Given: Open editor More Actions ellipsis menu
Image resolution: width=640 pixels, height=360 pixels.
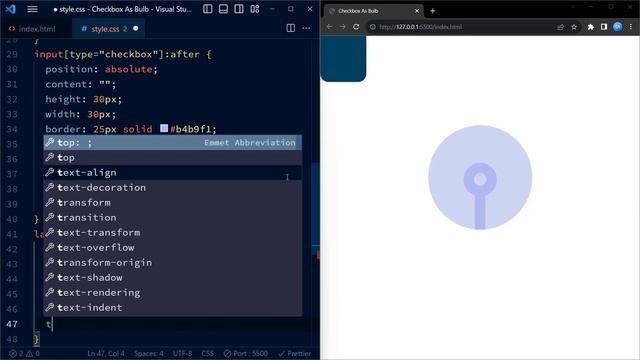Looking at the screenshot, I should point(306,28).
